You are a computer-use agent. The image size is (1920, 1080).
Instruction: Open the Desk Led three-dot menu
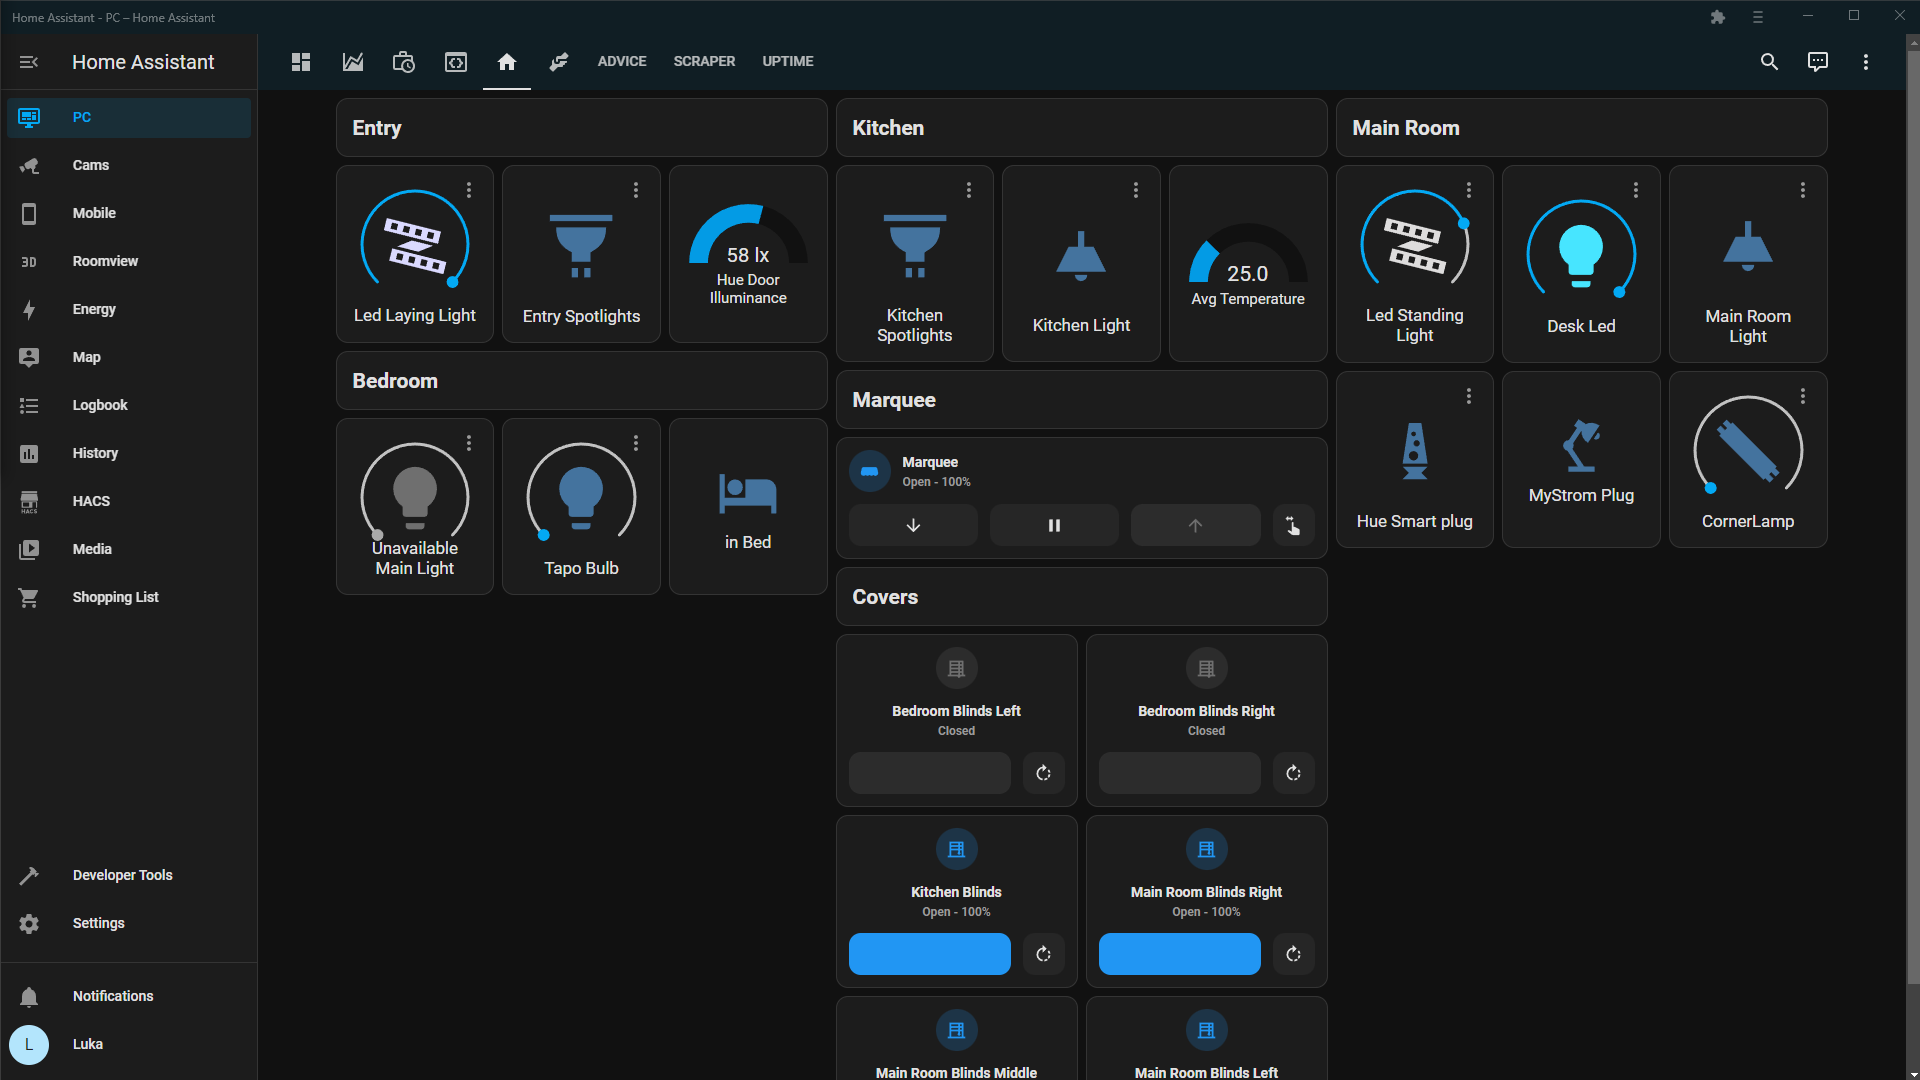(1636, 188)
